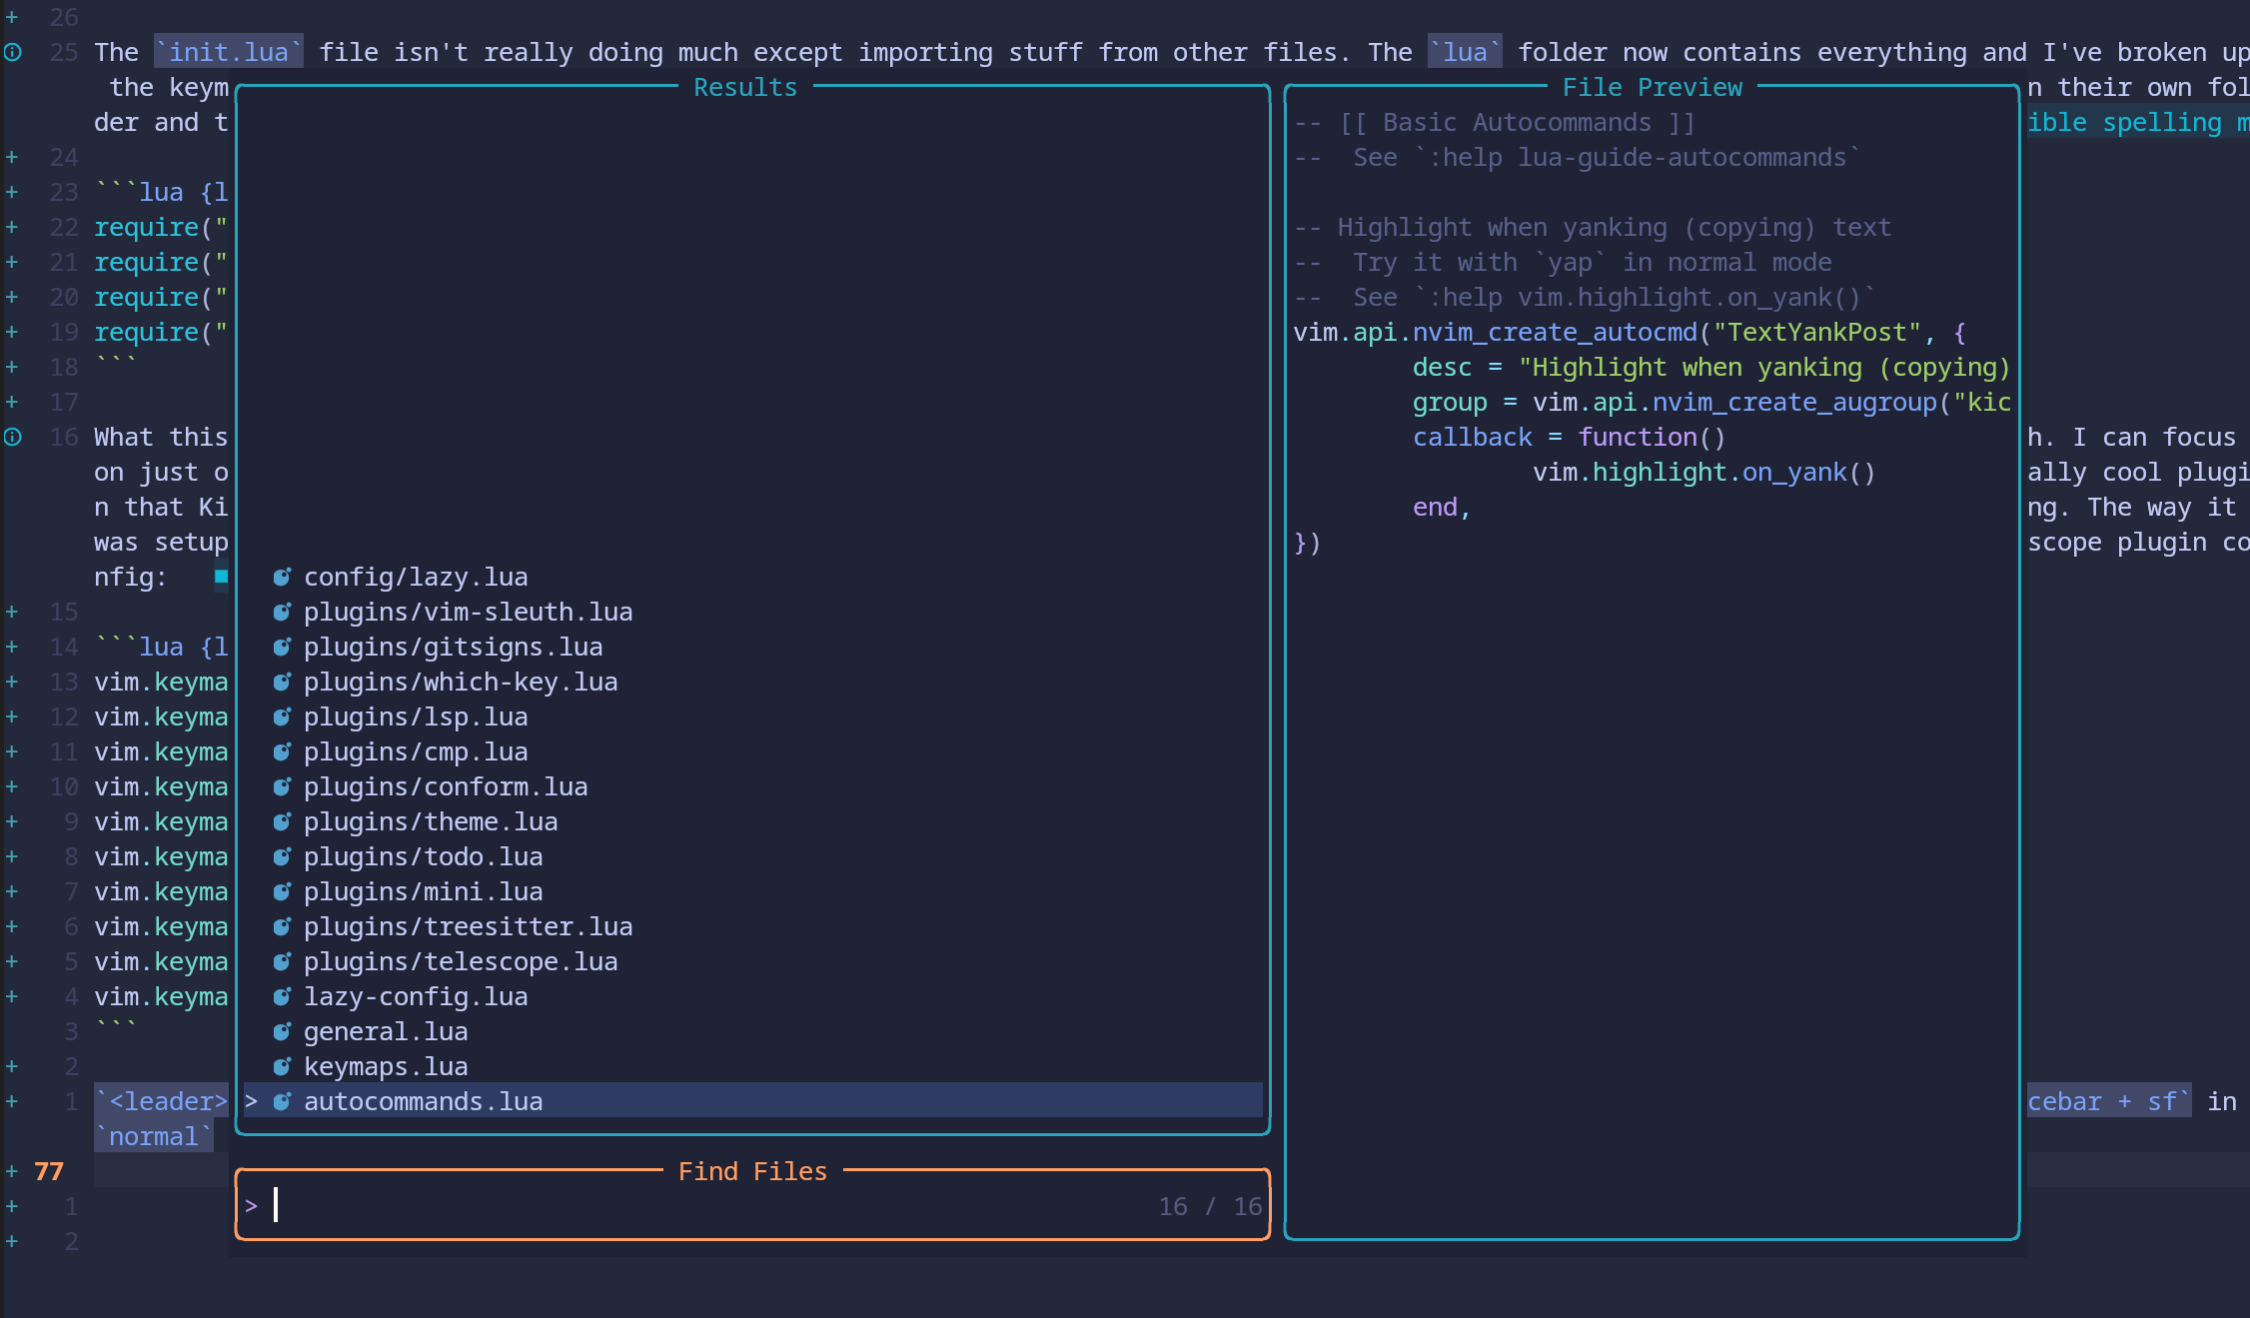Screen dimensions: 2250x1318
Task: Click the 16 / 16 match counter
Action: click(1210, 1206)
